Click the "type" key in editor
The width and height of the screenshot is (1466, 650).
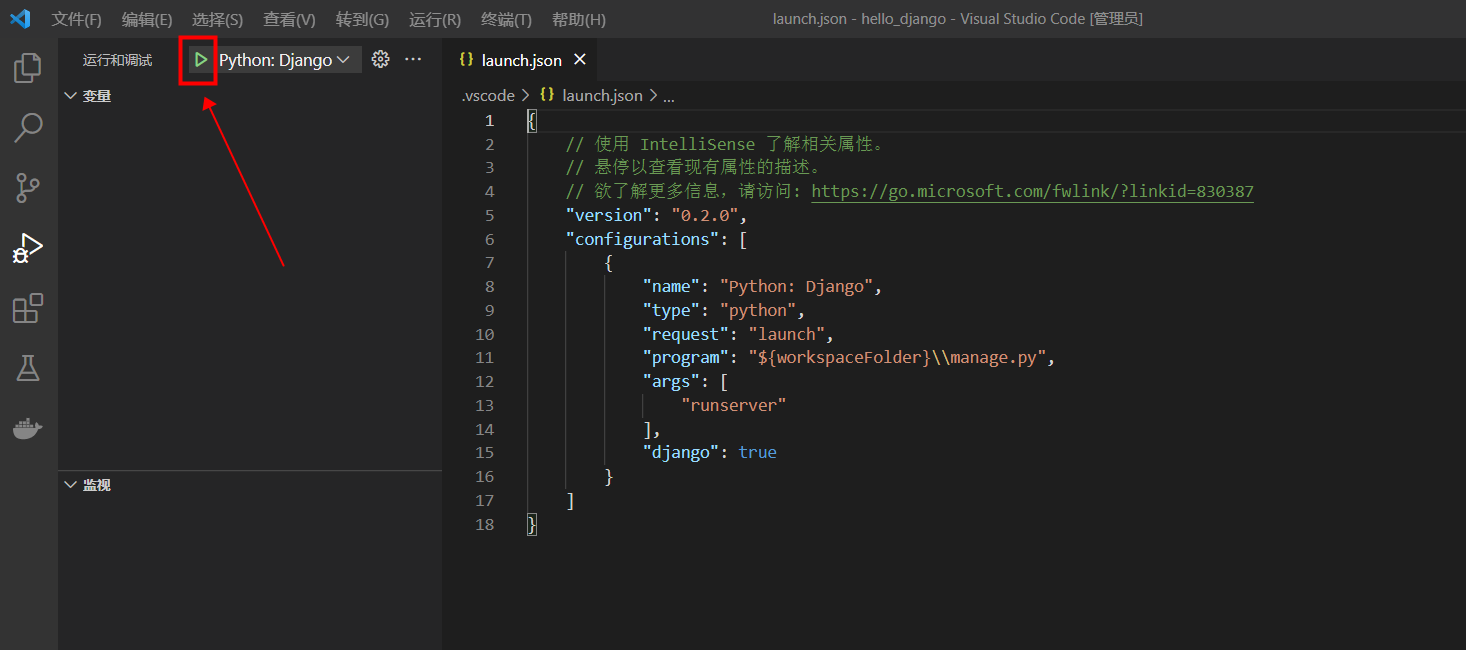coord(670,310)
